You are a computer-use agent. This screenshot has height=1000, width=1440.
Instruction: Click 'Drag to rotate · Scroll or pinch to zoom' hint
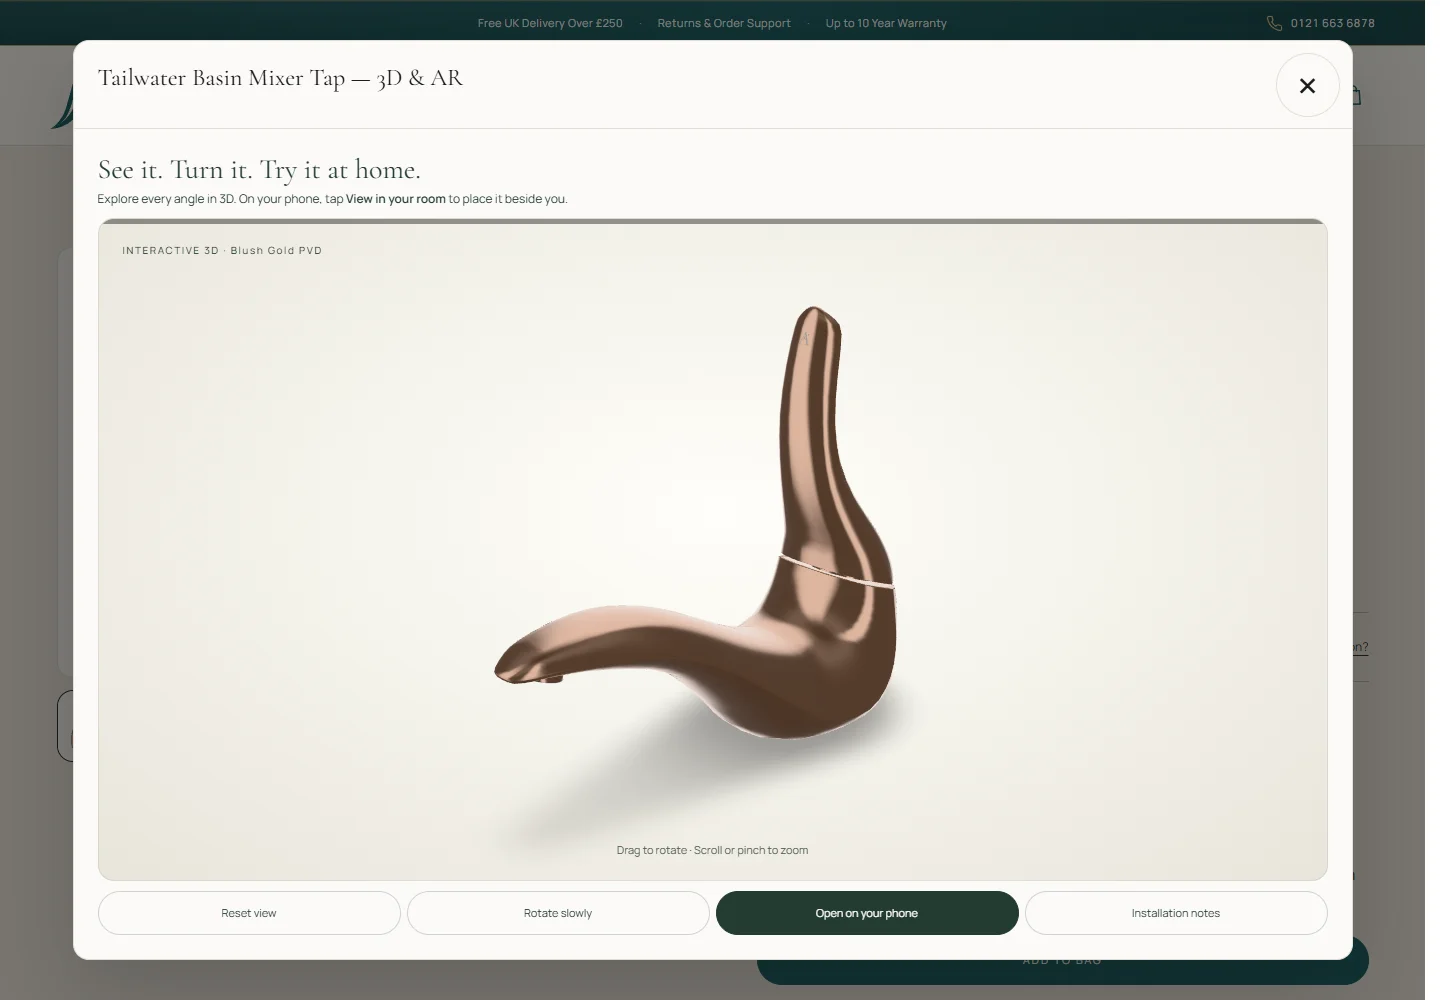[x=712, y=850]
